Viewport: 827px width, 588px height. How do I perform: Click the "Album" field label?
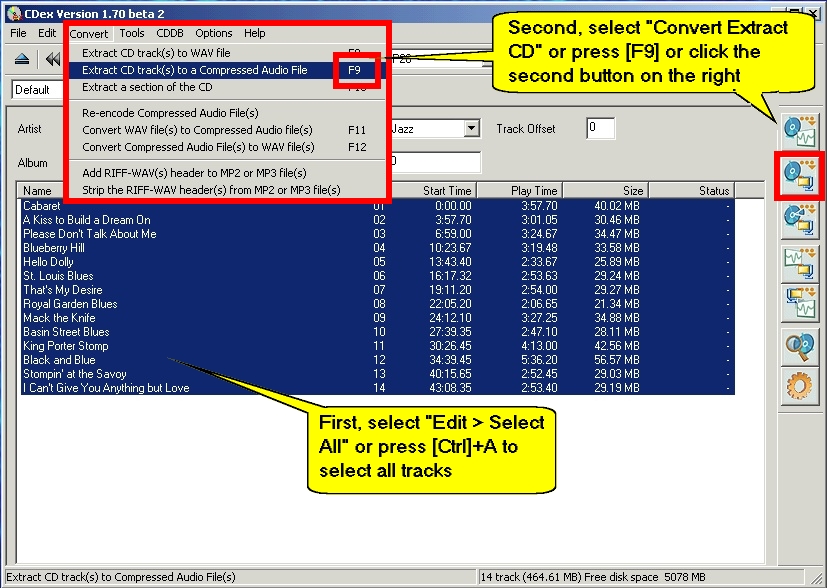[32, 163]
